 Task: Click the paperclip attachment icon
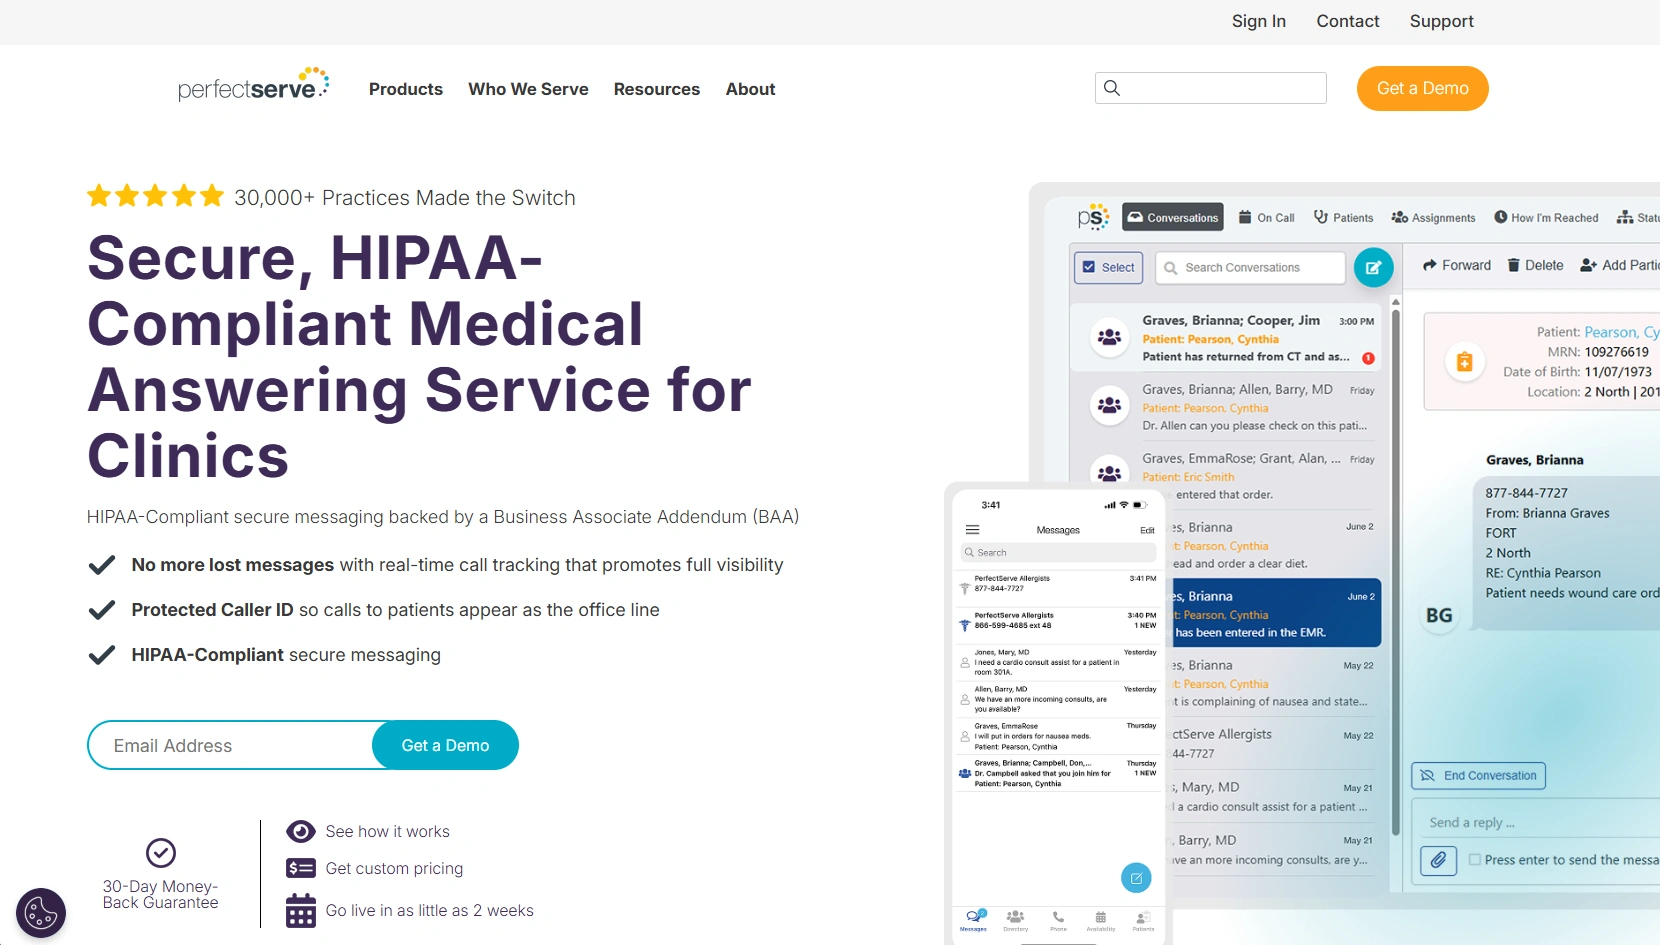(x=1439, y=859)
